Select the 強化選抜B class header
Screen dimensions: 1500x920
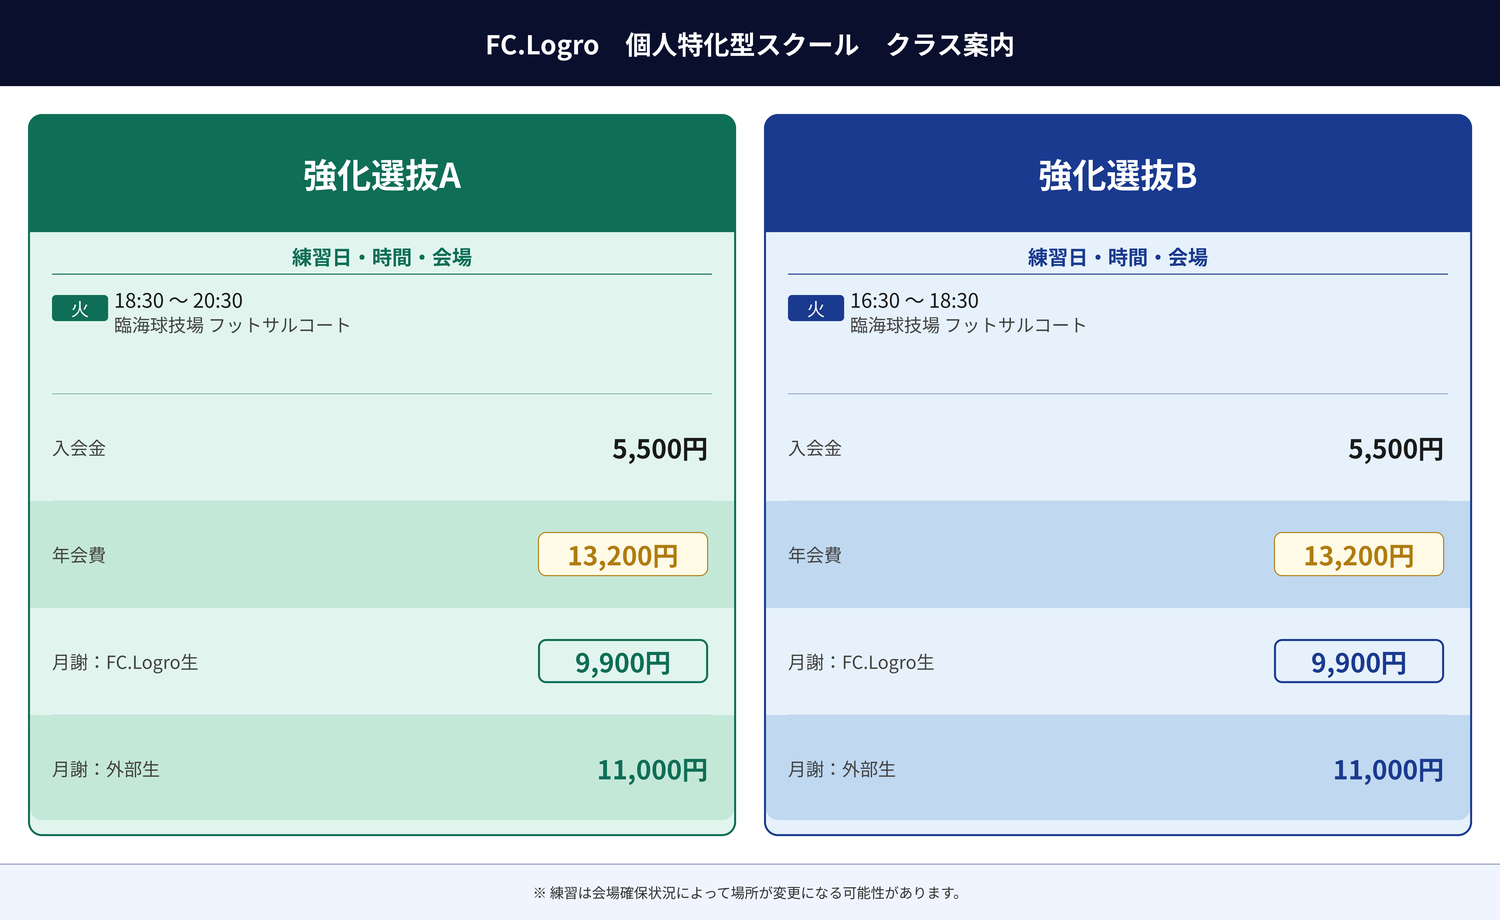[x=1117, y=176]
